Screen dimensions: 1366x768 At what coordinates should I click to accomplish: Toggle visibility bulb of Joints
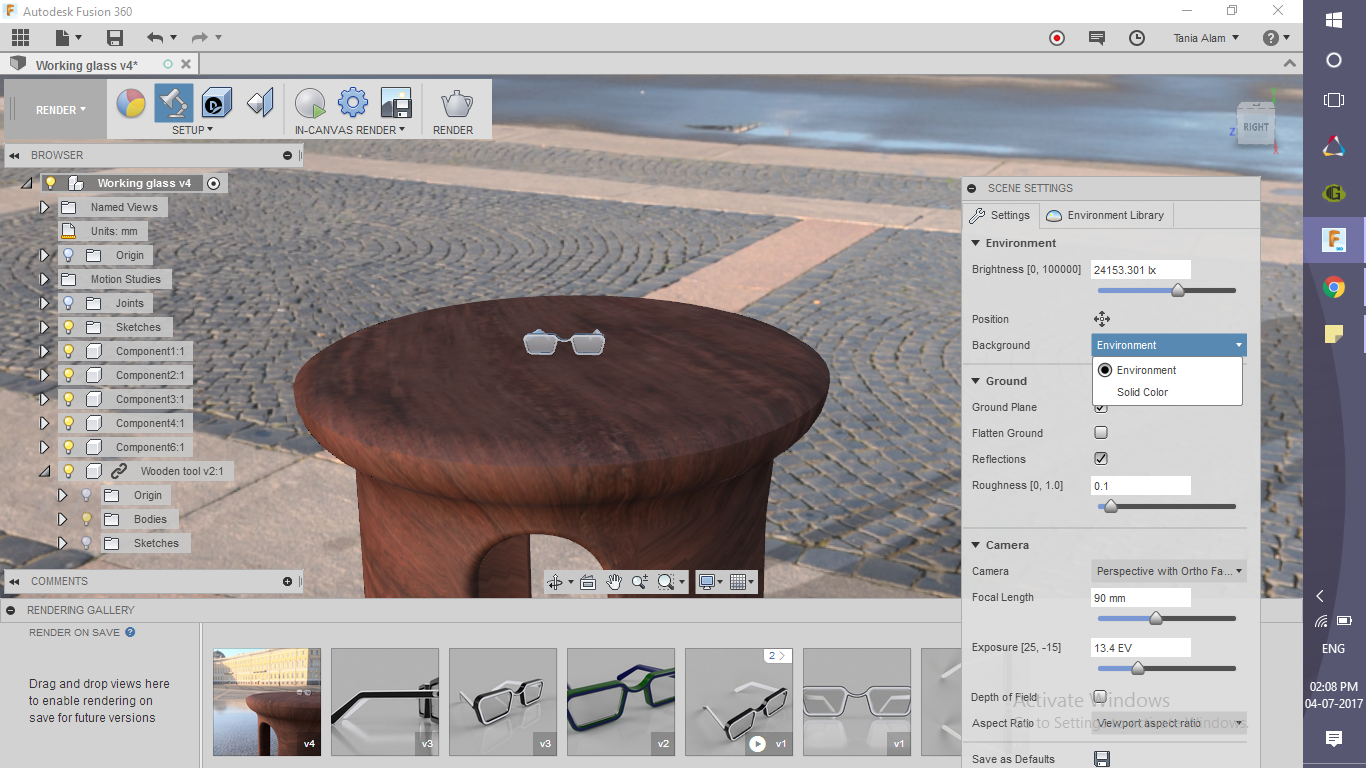coord(68,303)
